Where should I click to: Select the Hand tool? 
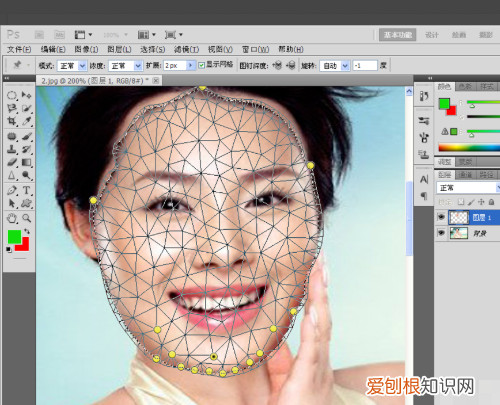(12, 218)
